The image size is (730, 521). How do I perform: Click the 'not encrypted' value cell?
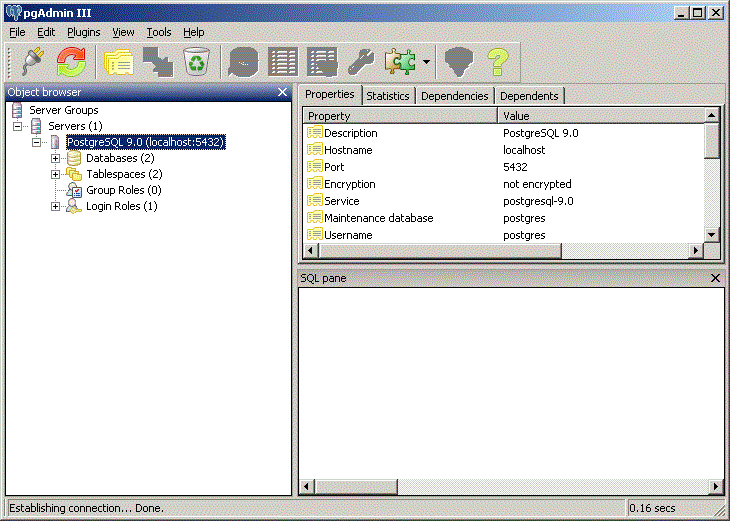[x=537, y=184]
